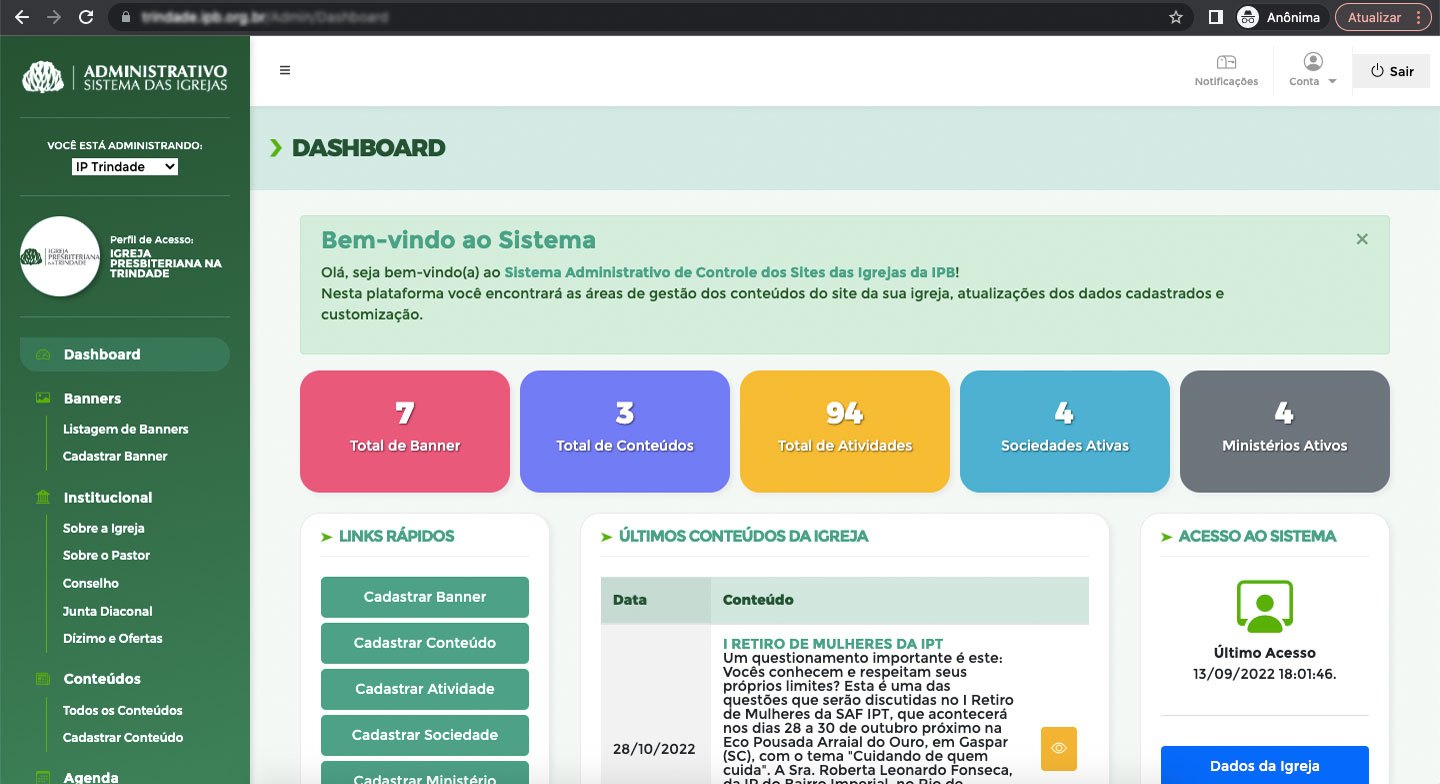Click the browser reload icon
The height and width of the screenshot is (784, 1440).
[86, 17]
